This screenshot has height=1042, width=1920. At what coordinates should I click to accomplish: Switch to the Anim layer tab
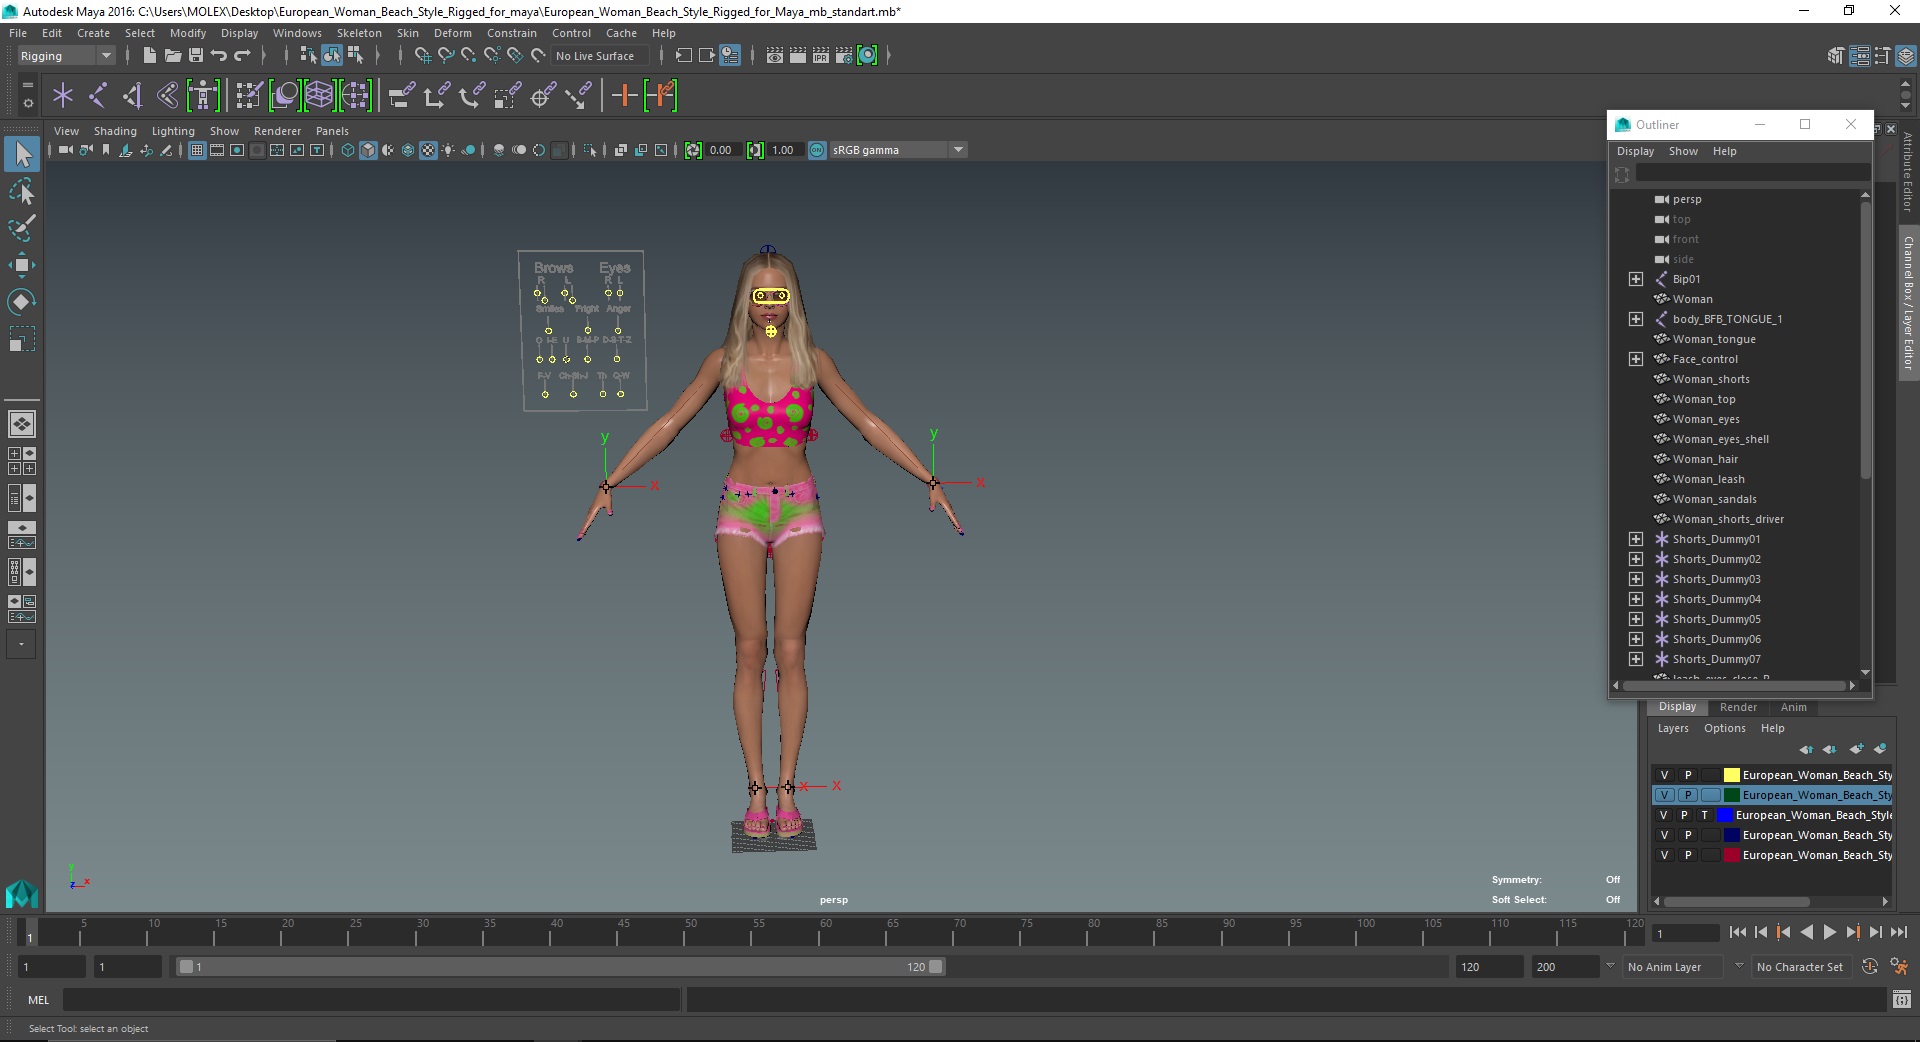(x=1793, y=707)
